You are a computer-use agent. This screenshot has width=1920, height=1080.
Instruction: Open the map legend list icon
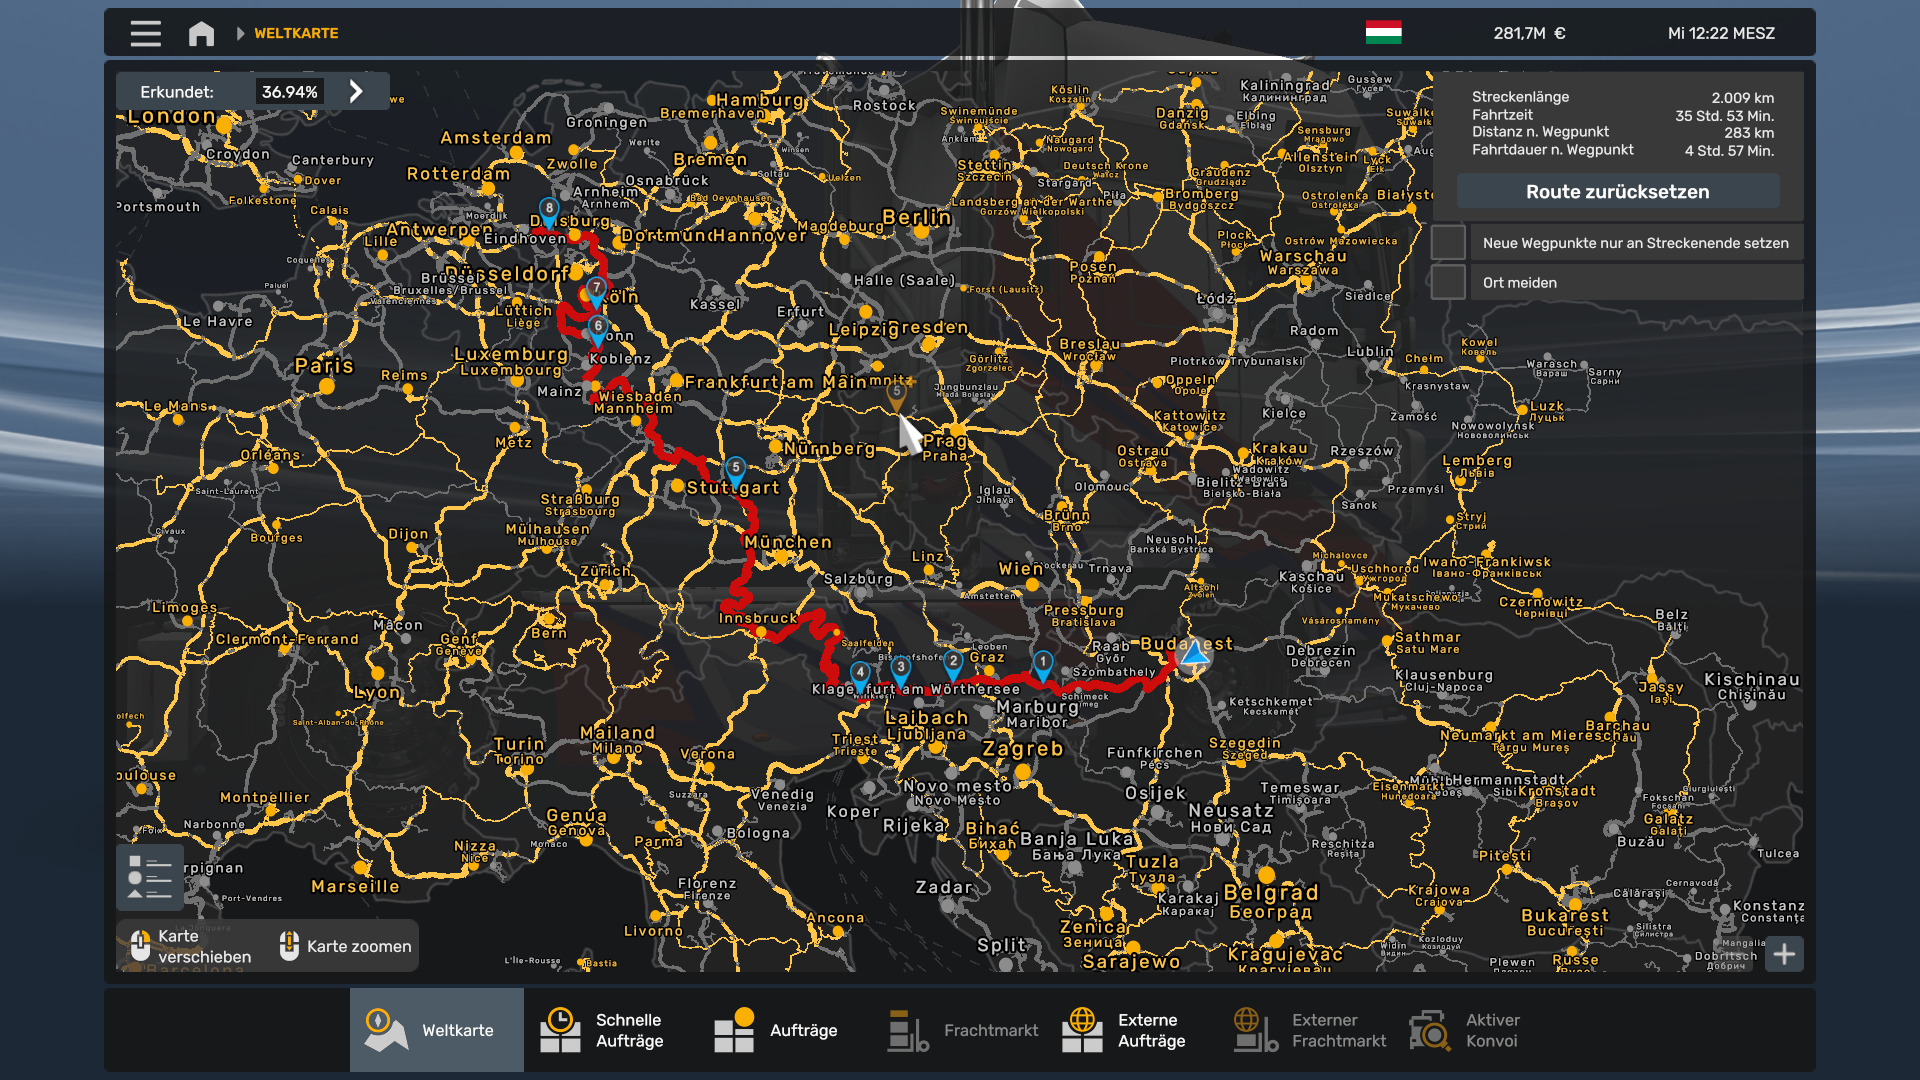pyautogui.click(x=150, y=878)
